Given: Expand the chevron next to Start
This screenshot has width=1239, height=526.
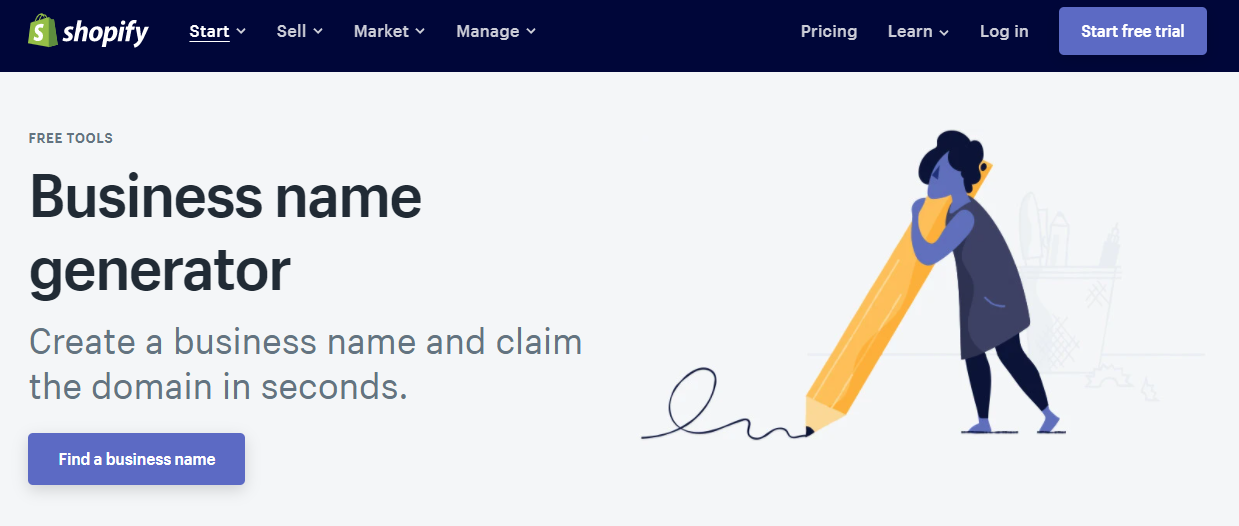Looking at the screenshot, I should click(241, 32).
